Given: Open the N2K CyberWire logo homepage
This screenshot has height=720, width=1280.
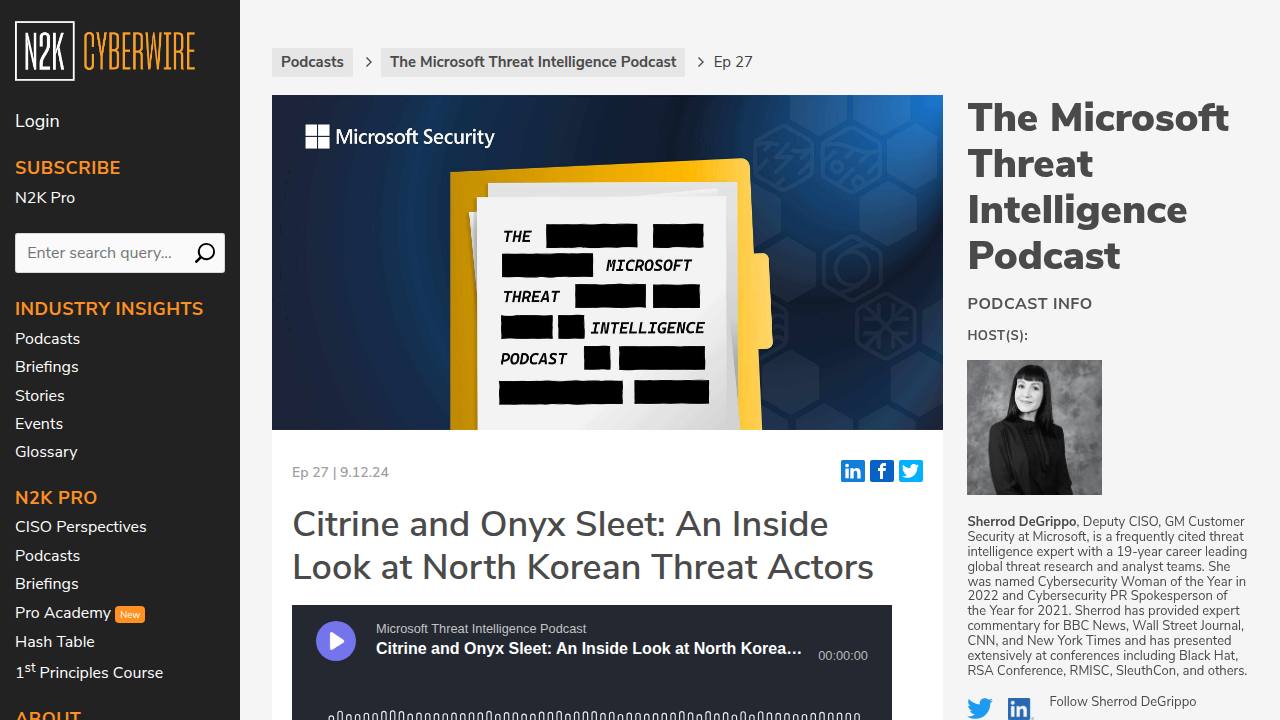Looking at the screenshot, I should pyautogui.click(x=105, y=51).
